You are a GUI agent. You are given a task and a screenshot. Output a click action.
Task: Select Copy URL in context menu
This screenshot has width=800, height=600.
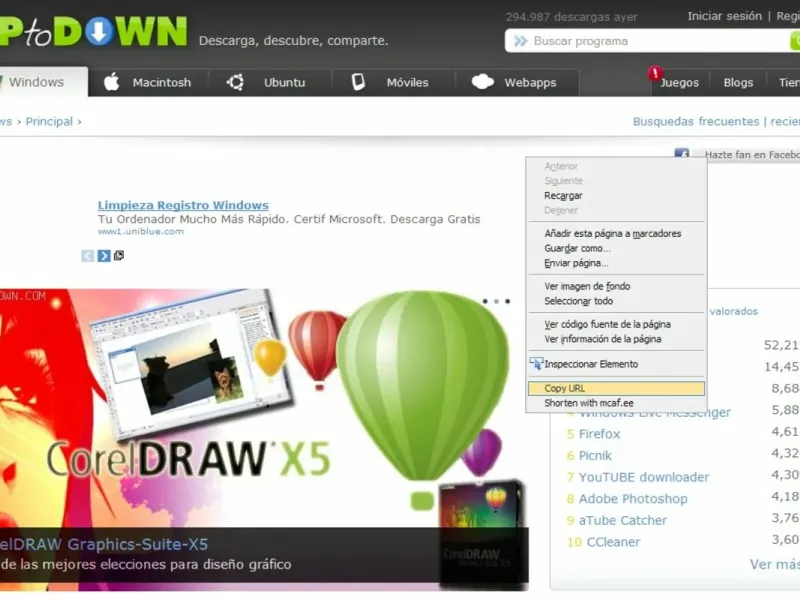(x=616, y=388)
